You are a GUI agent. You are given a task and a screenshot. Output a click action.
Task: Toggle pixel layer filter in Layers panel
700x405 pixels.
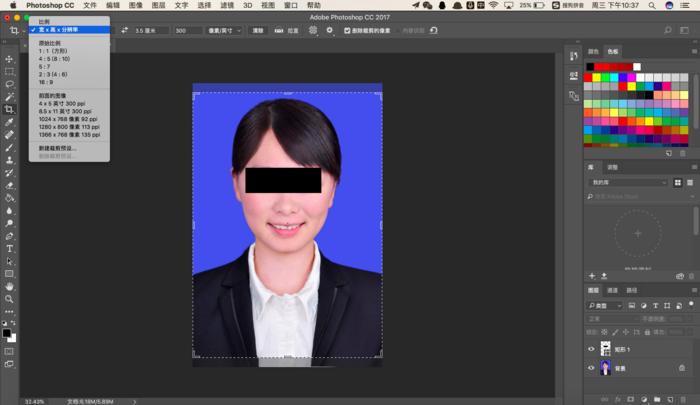(632, 305)
